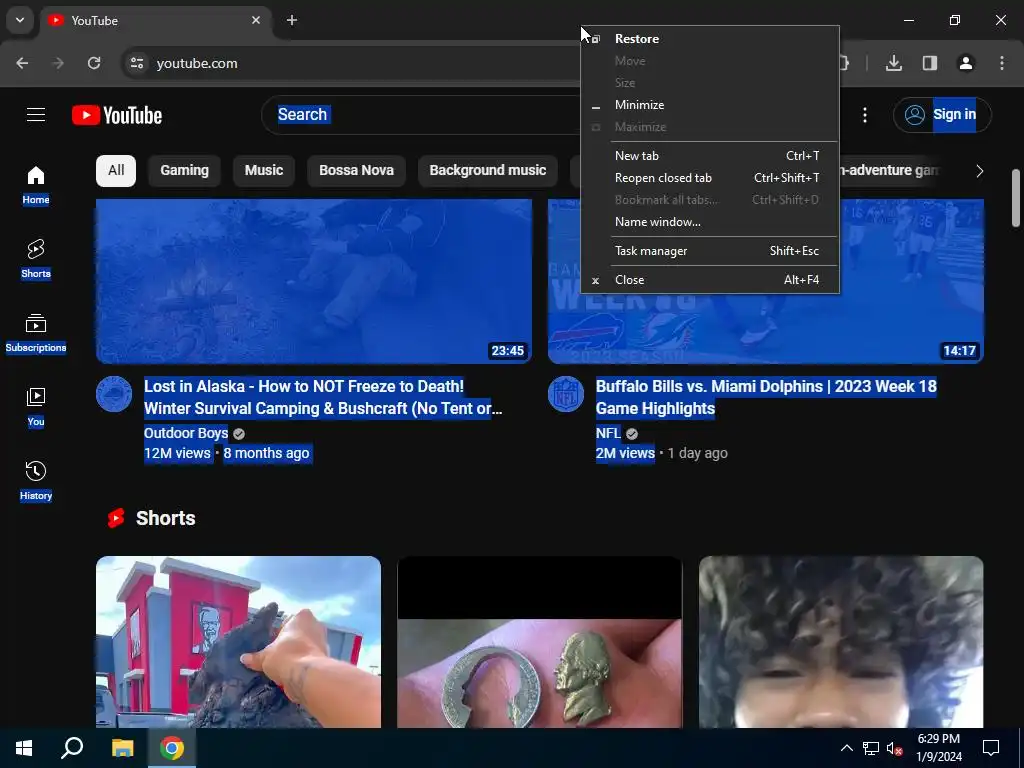
Task: Open the network tray icon
Action: pos(871,748)
